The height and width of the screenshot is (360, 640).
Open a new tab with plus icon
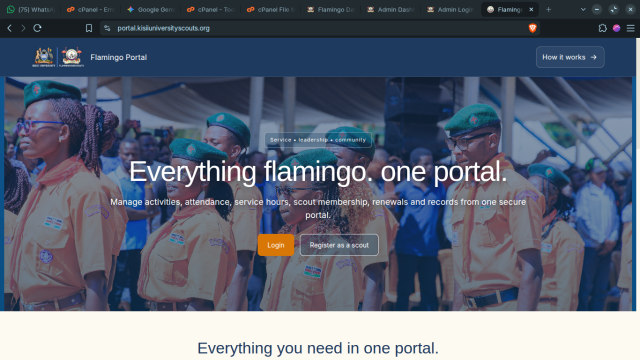pos(548,9)
